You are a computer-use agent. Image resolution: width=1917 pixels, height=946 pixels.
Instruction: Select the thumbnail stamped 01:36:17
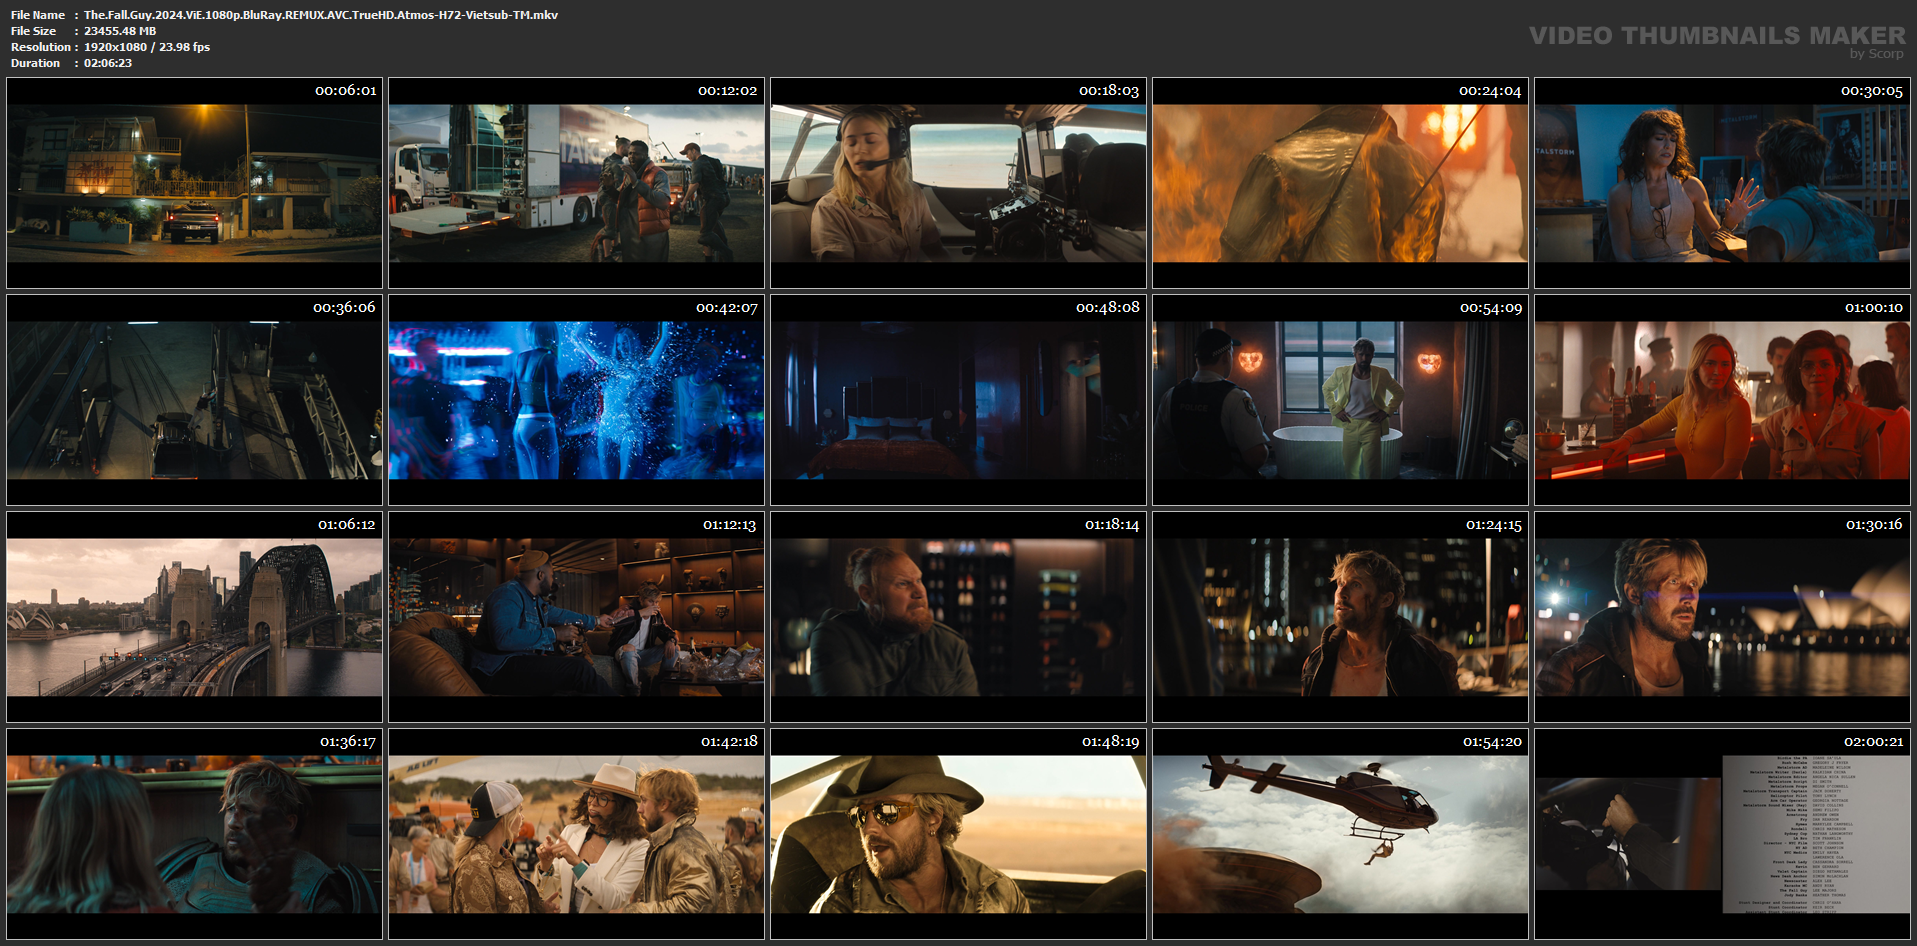click(x=195, y=834)
